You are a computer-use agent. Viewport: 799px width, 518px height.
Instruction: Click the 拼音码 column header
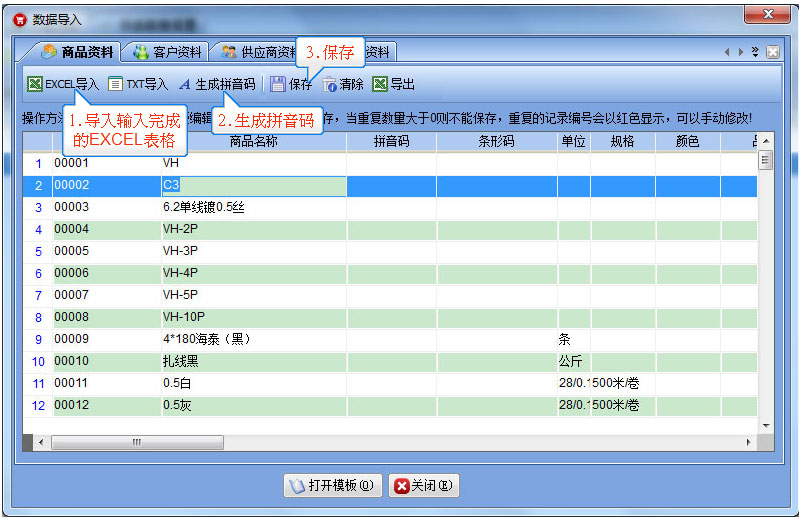pos(391,142)
